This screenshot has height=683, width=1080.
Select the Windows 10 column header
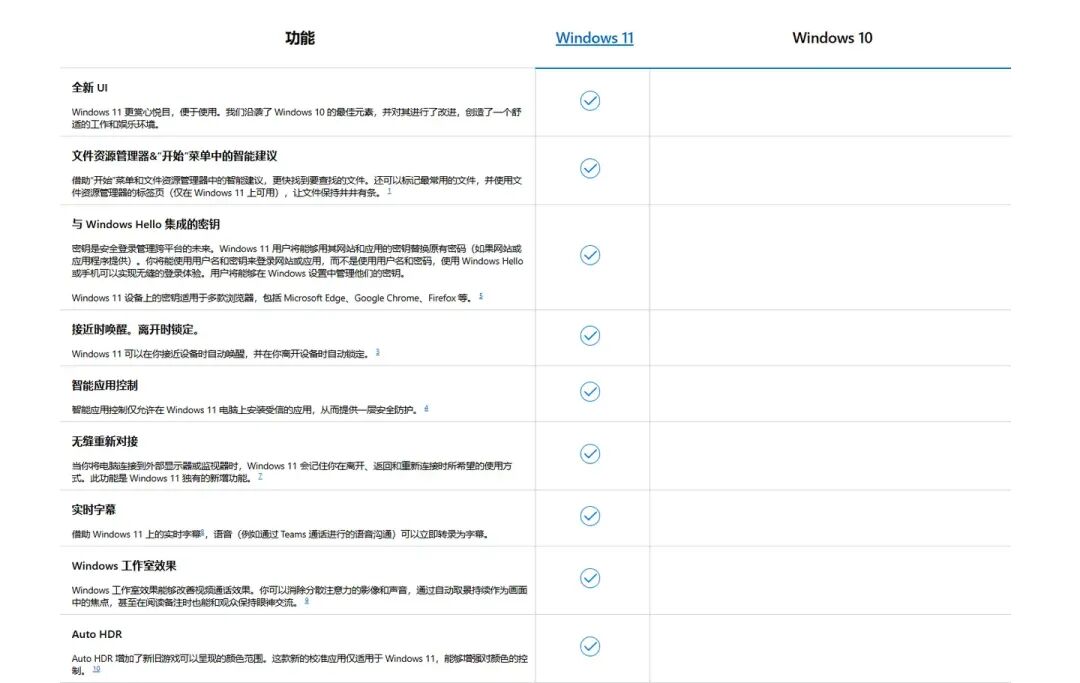pyautogui.click(x=832, y=38)
